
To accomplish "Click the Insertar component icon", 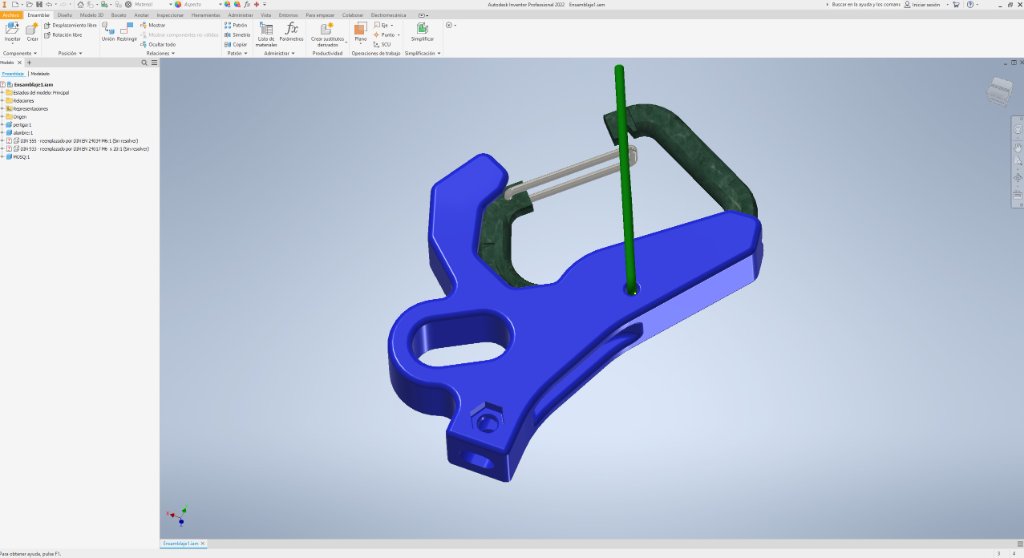I will [x=12, y=29].
